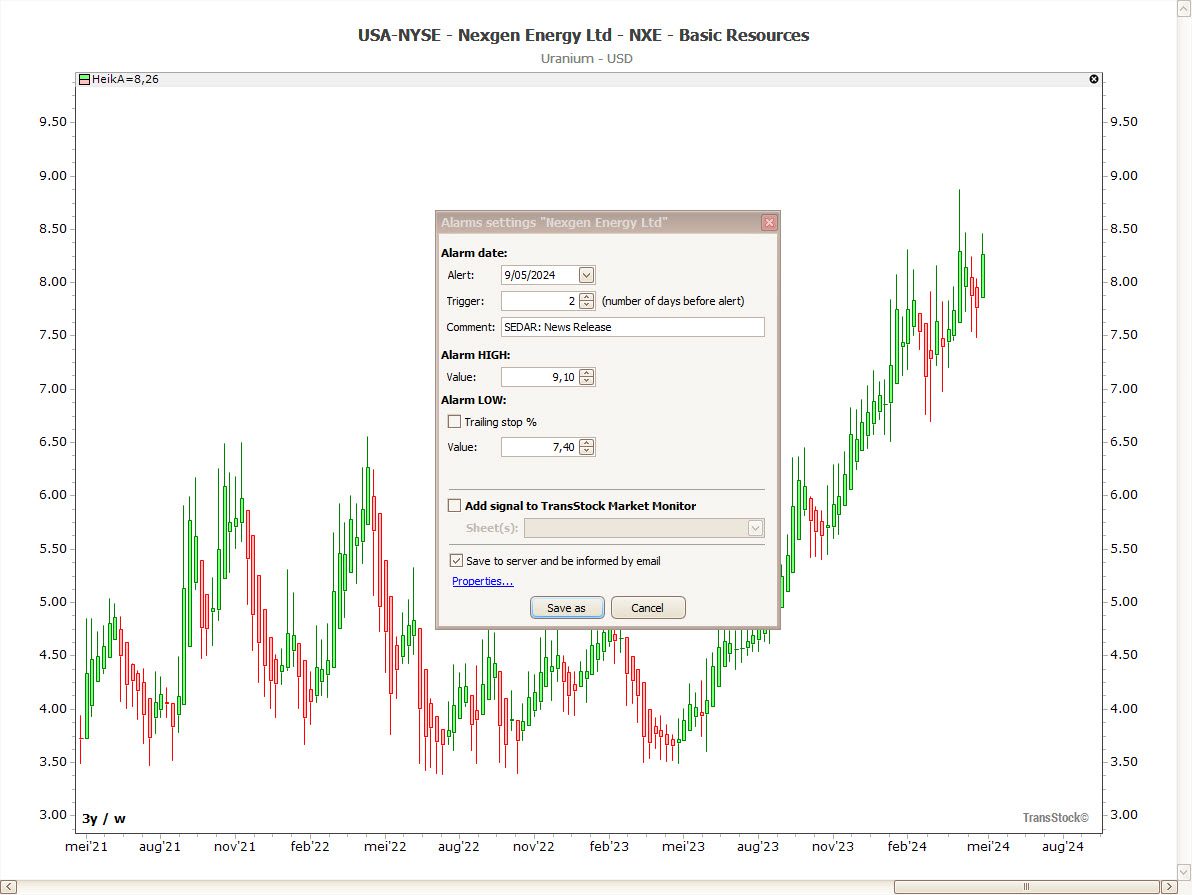Enable the Trailing stop % checkbox

click(x=455, y=422)
